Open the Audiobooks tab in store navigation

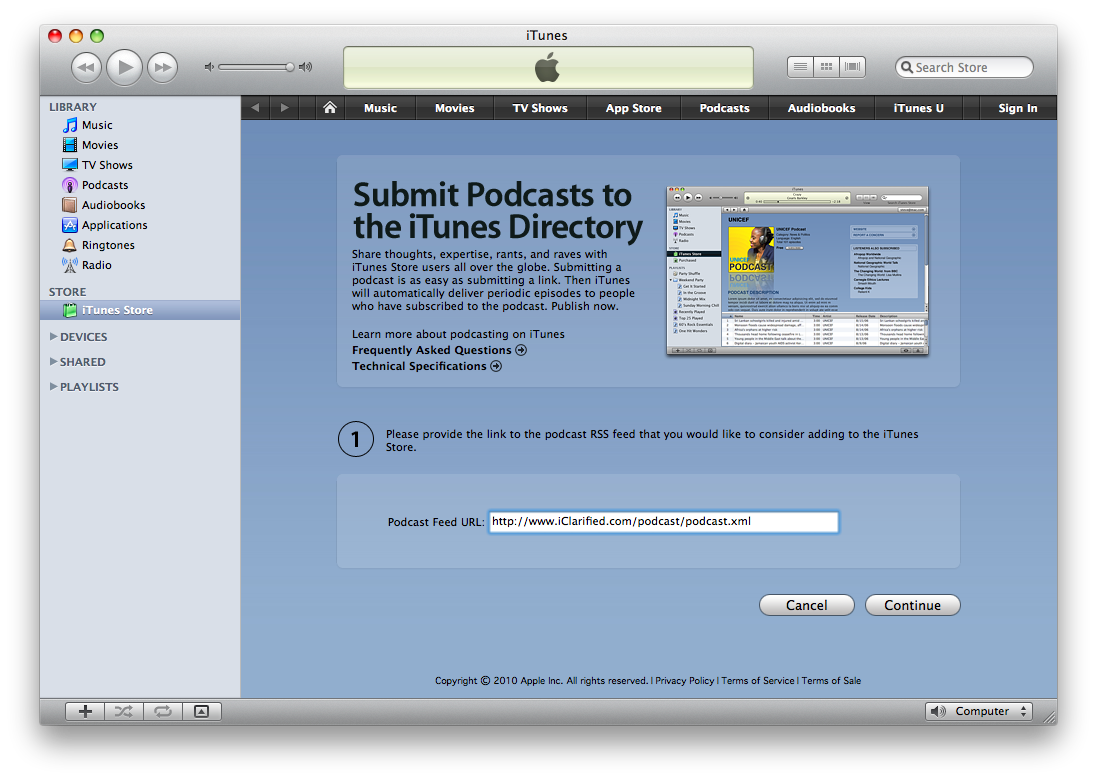click(x=821, y=108)
